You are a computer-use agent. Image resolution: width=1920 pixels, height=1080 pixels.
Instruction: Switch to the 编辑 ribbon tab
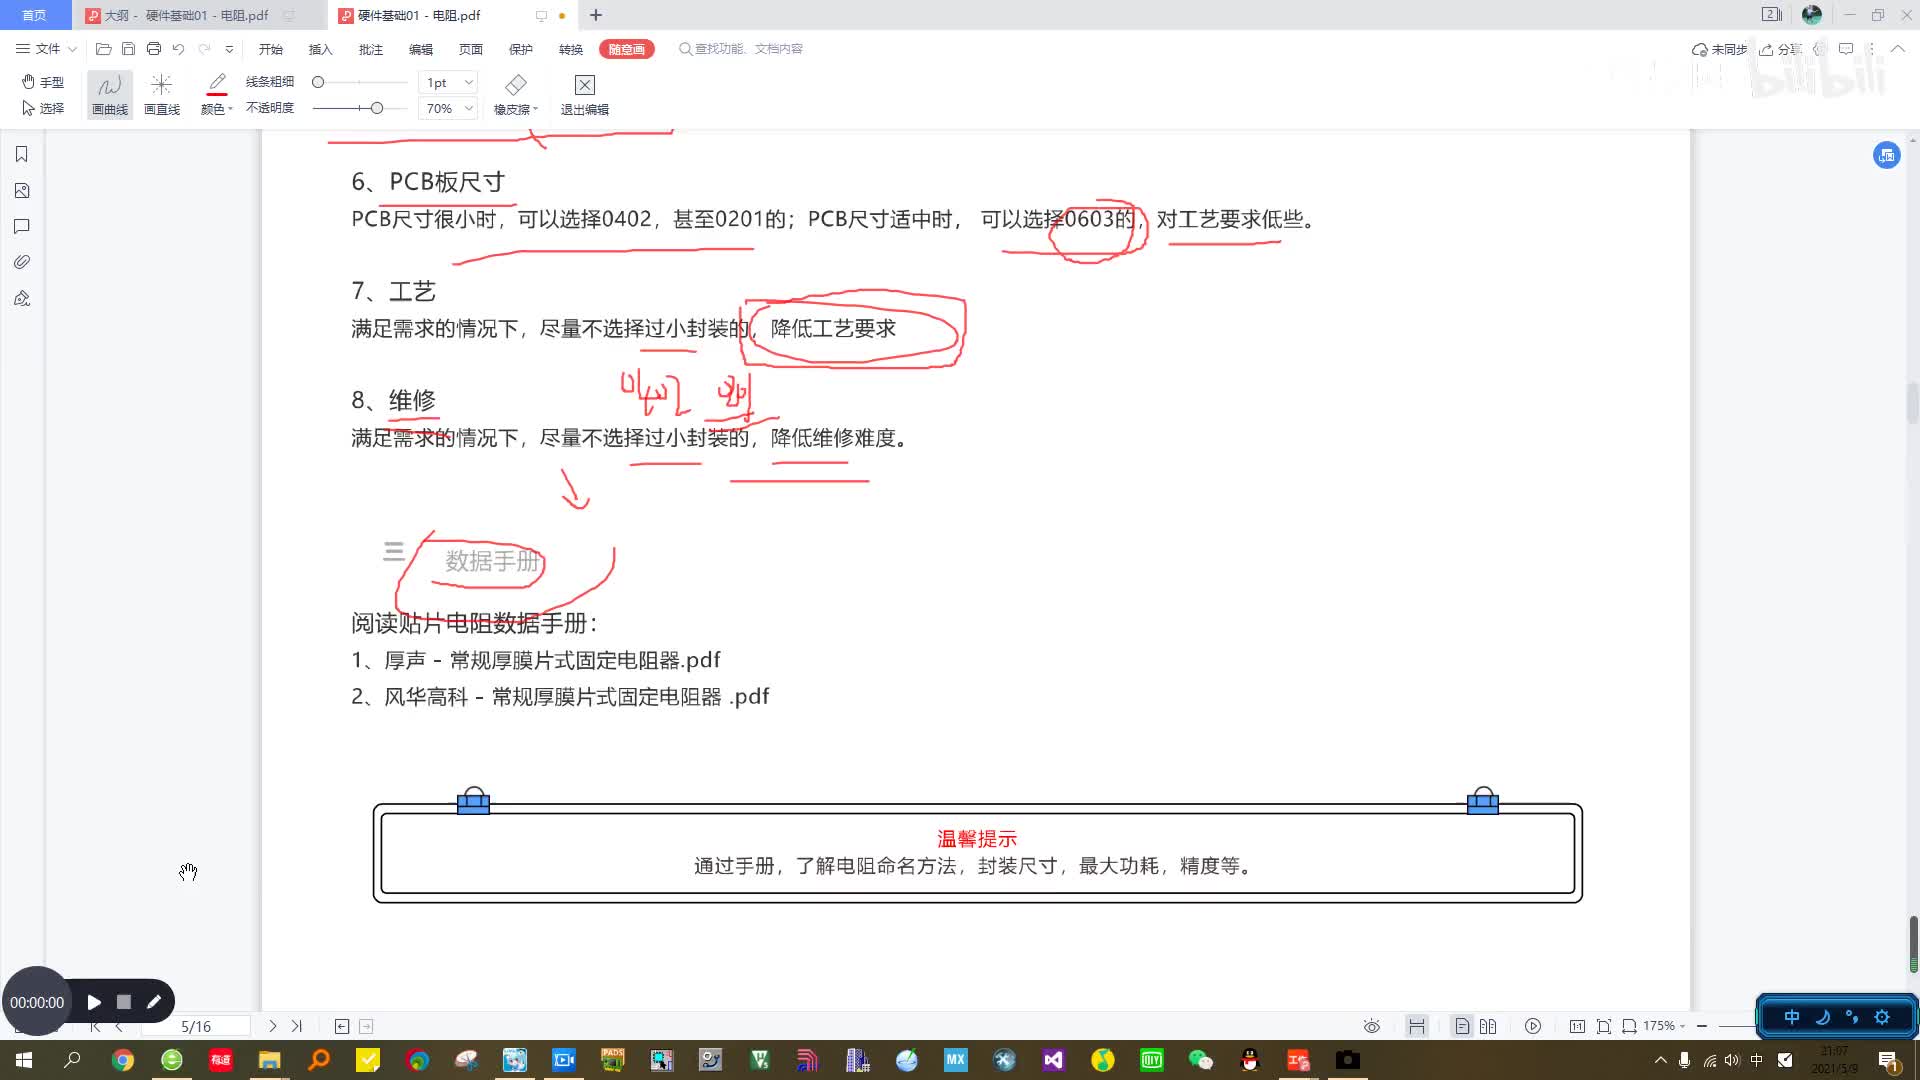(420, 49)
